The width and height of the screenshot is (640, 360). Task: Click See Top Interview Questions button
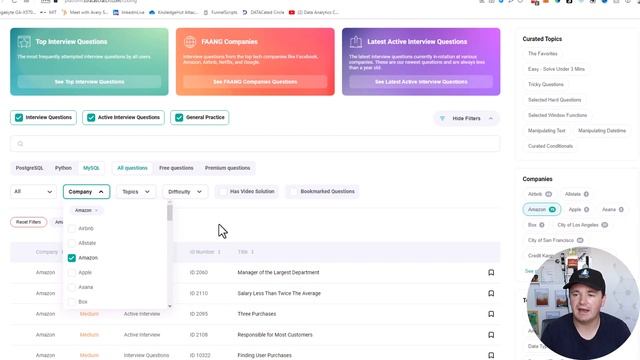(x=89, y=82)
